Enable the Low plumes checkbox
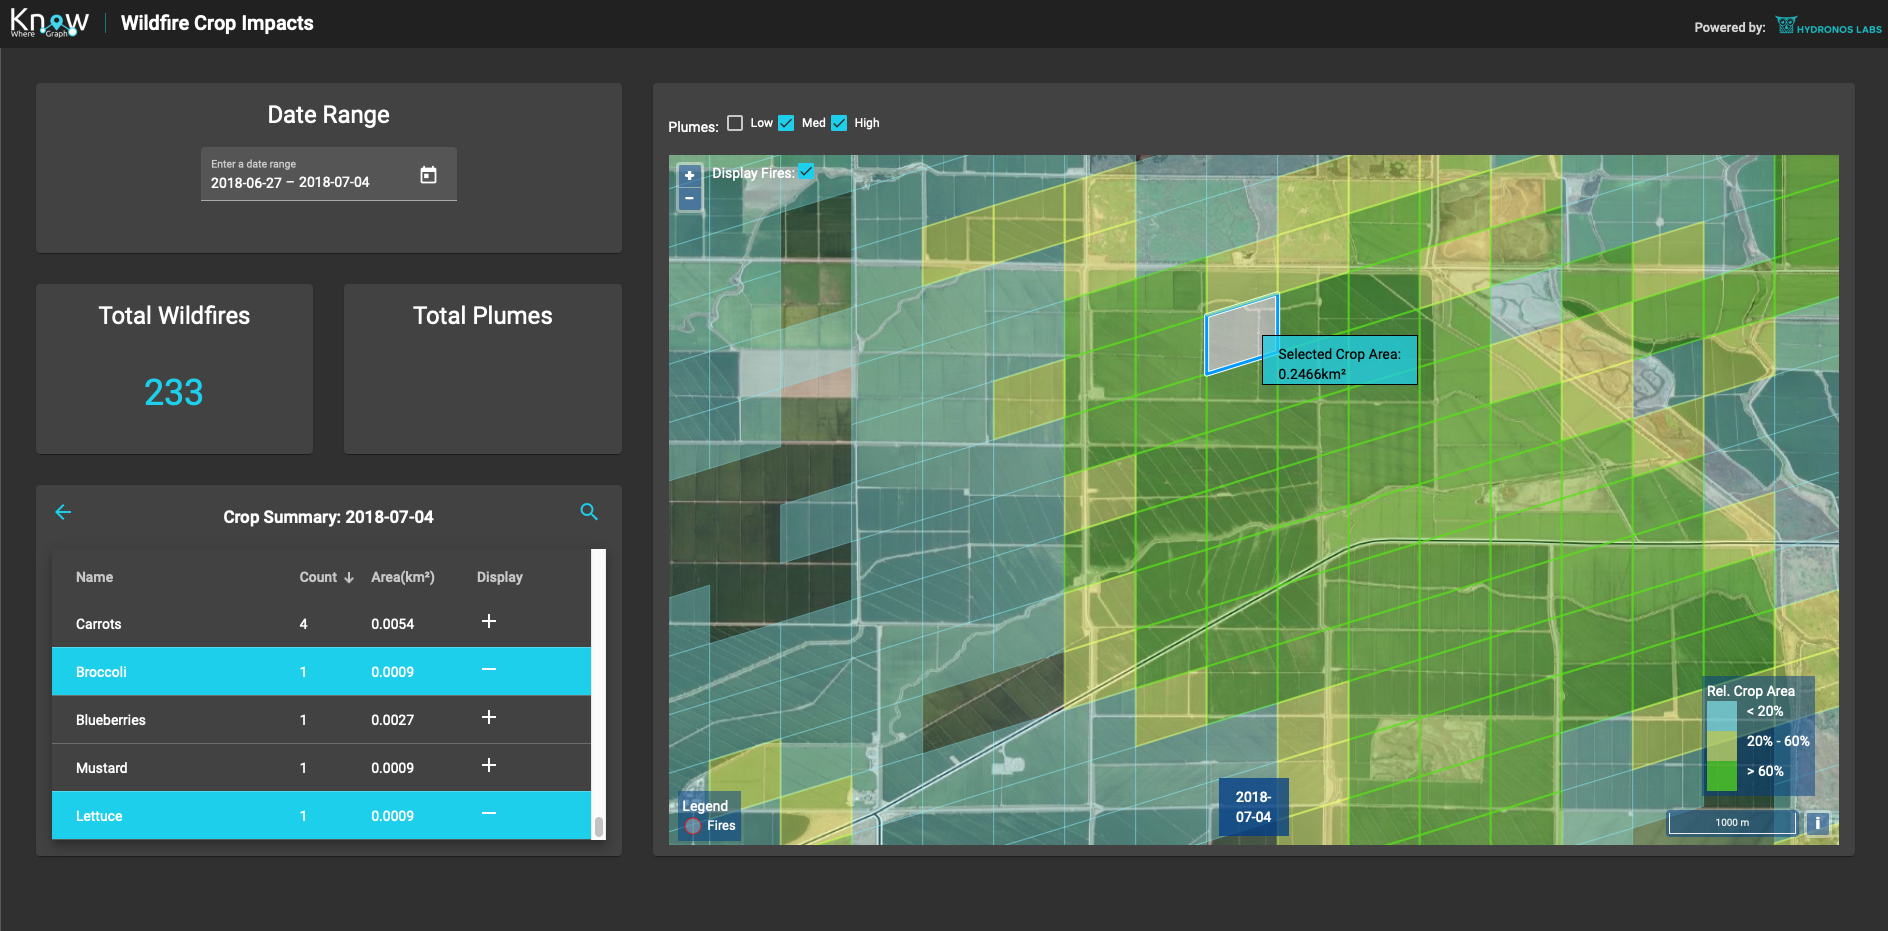The height and width of the screenshot is (931, 1888). (x=735, y=123)
